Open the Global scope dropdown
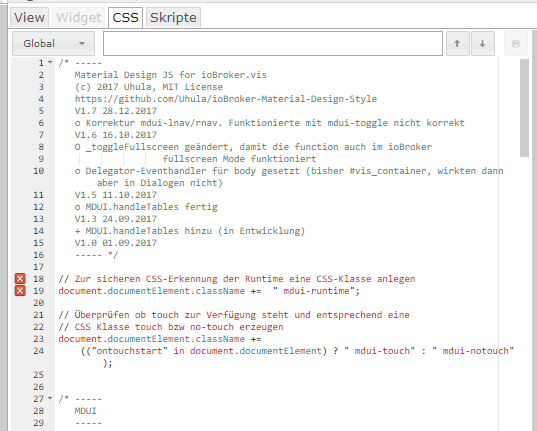 point(53,44)
